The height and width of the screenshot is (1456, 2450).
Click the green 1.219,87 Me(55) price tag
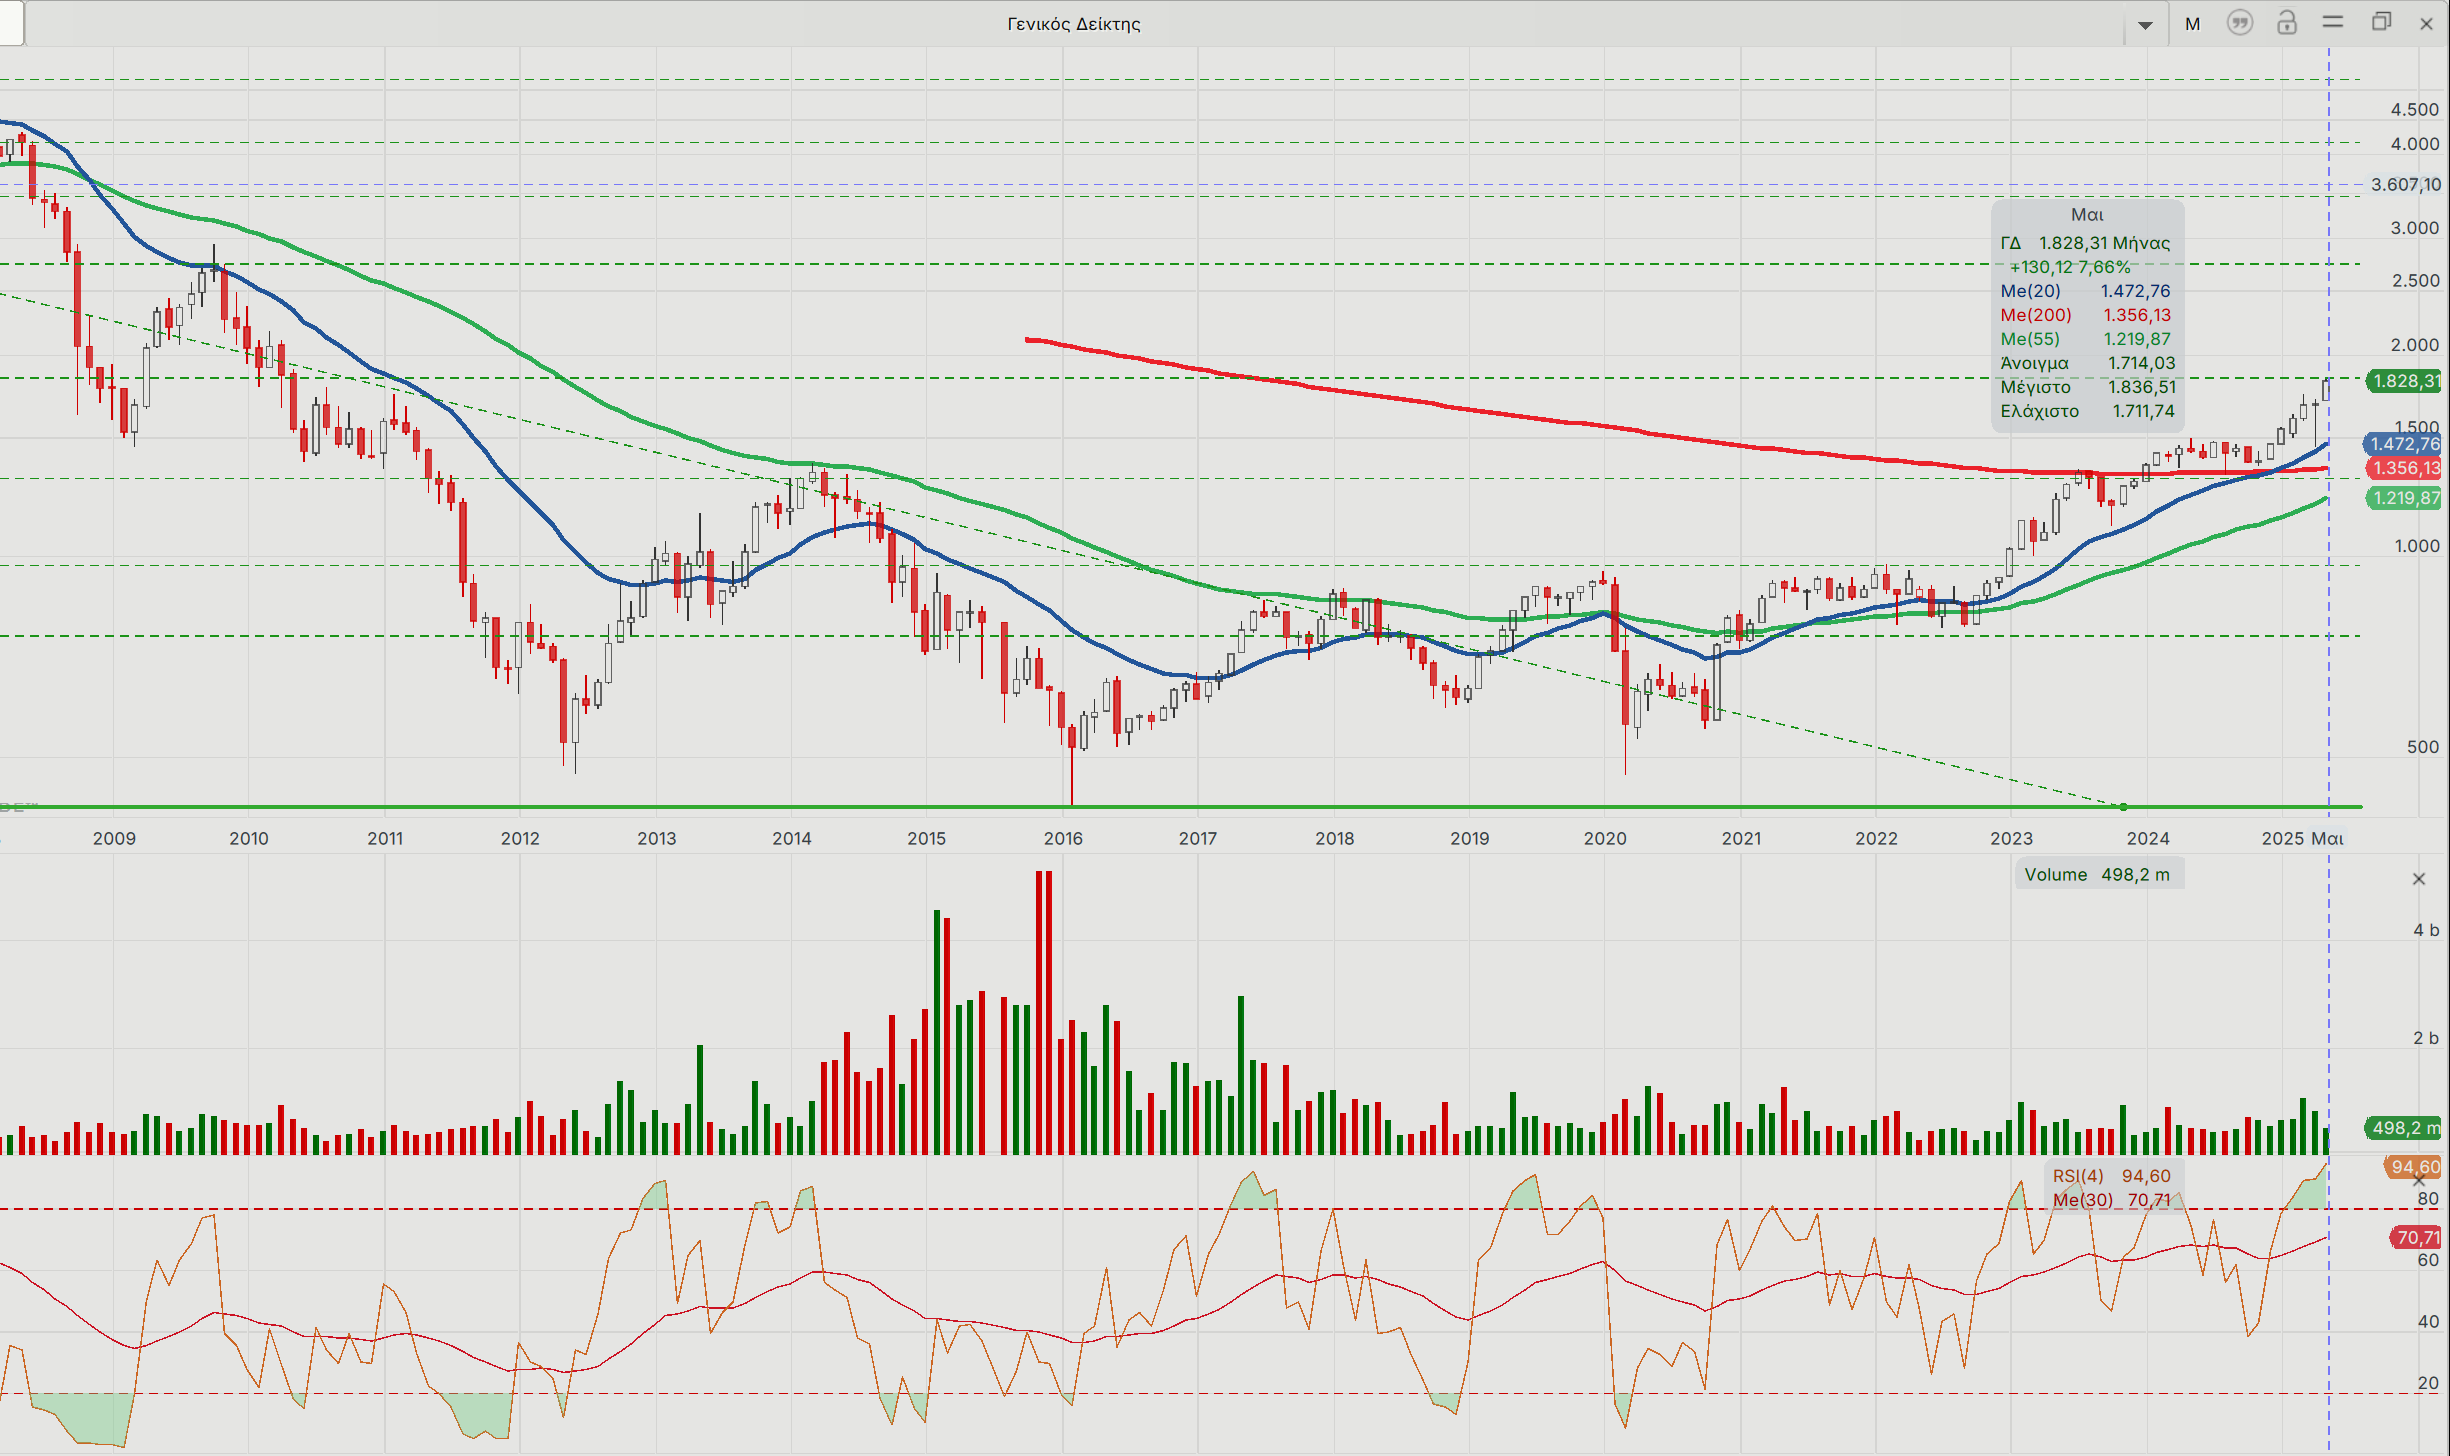[x=2404, y=498]
